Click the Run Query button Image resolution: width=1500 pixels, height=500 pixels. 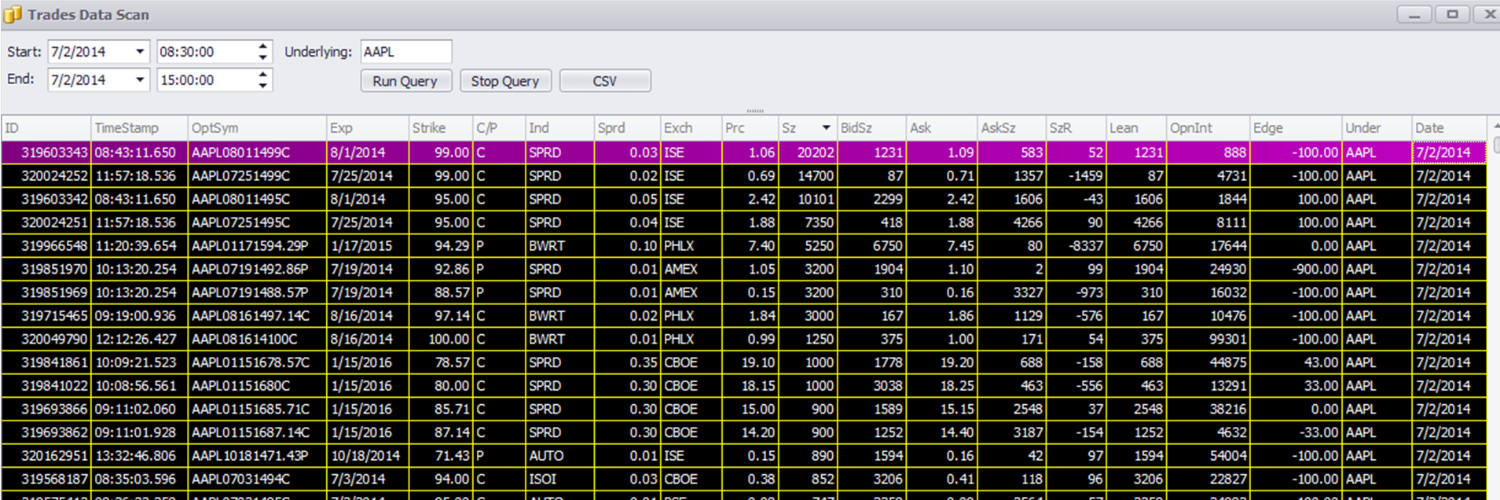pyautogui.click(x=406, y=81)
